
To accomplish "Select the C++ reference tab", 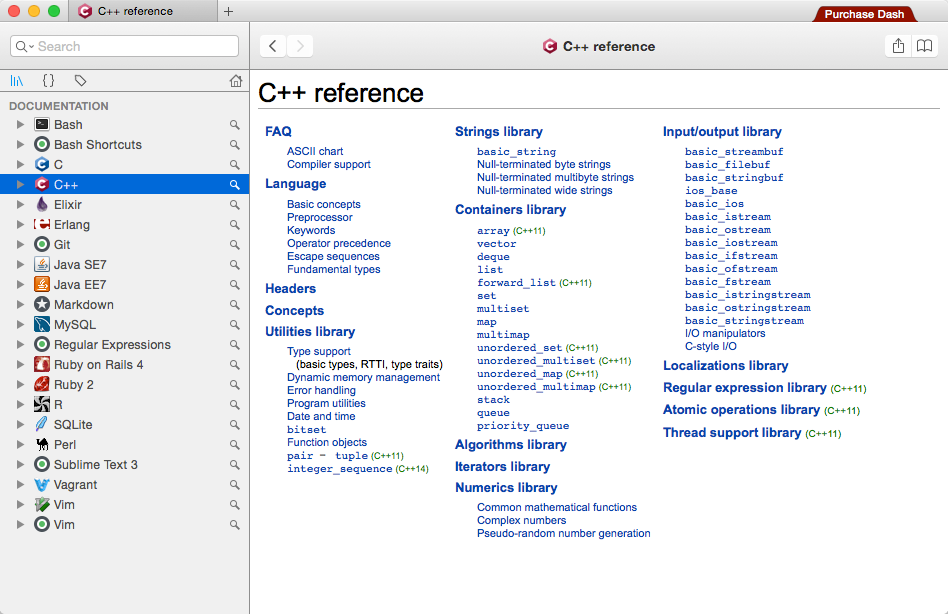I will pos(142,11).
